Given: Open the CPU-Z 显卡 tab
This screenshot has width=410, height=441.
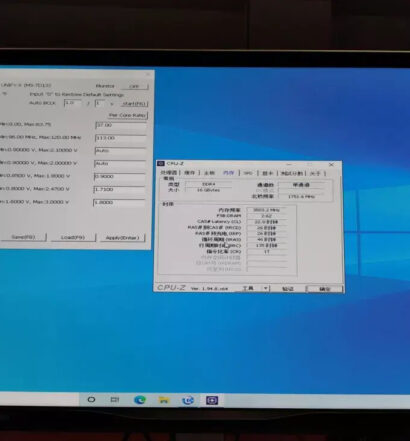Looking at the screenshot, I should tap(267, 173).
